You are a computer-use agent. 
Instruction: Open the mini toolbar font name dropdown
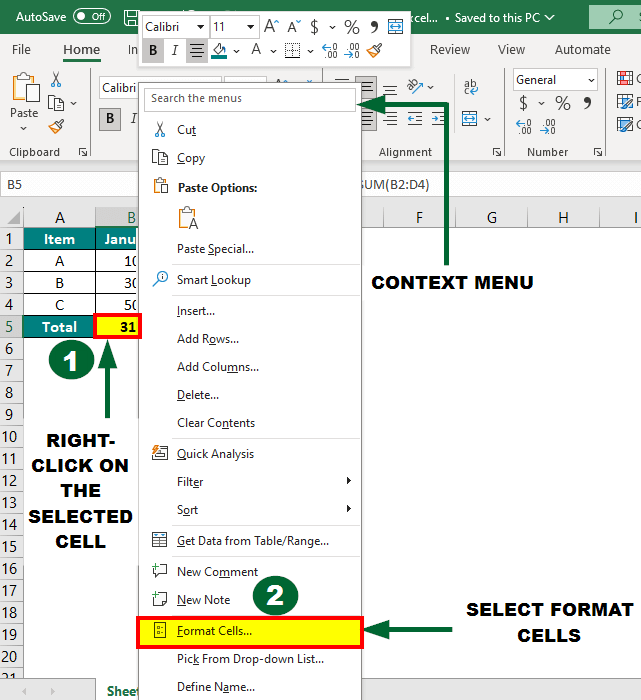coord(200,27)
